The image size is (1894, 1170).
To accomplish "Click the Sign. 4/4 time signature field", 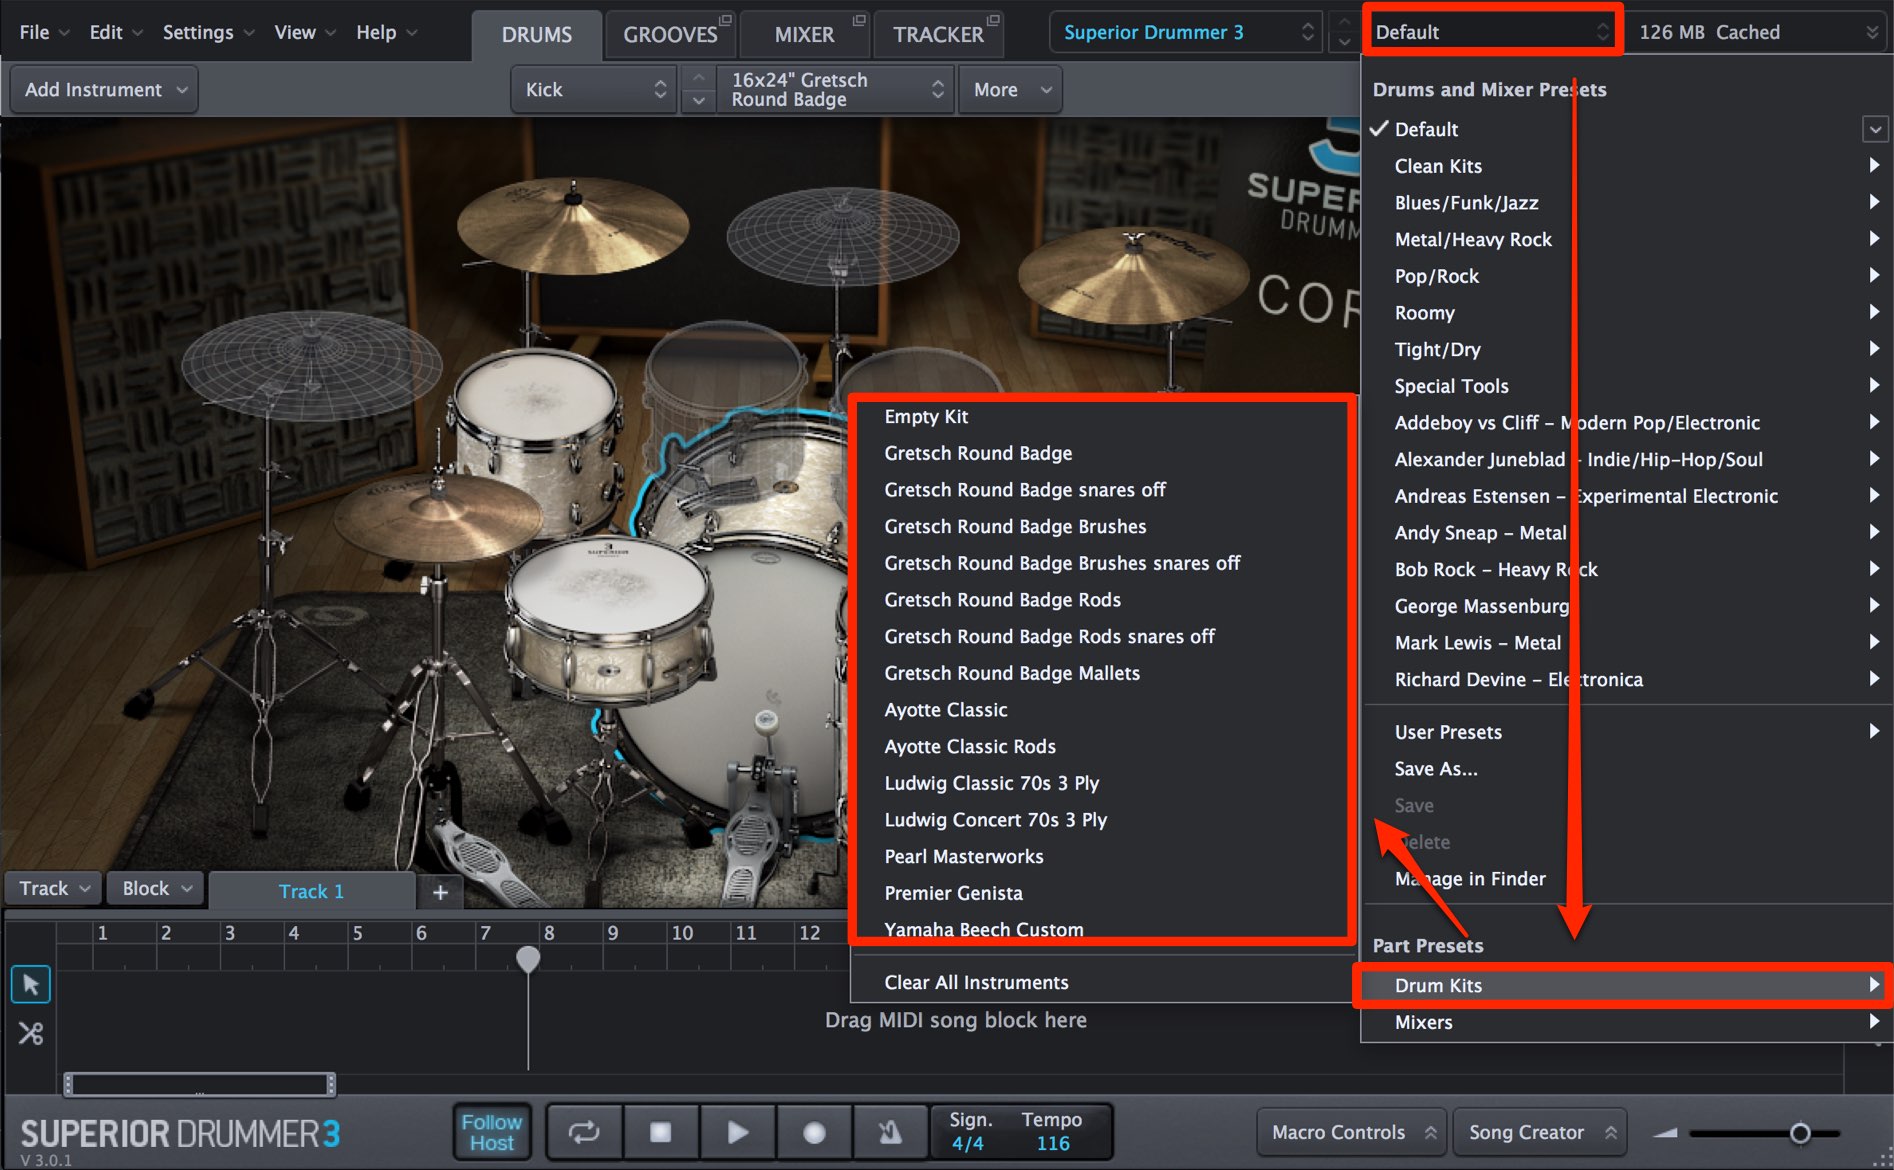I will [x=969, y=1132].
